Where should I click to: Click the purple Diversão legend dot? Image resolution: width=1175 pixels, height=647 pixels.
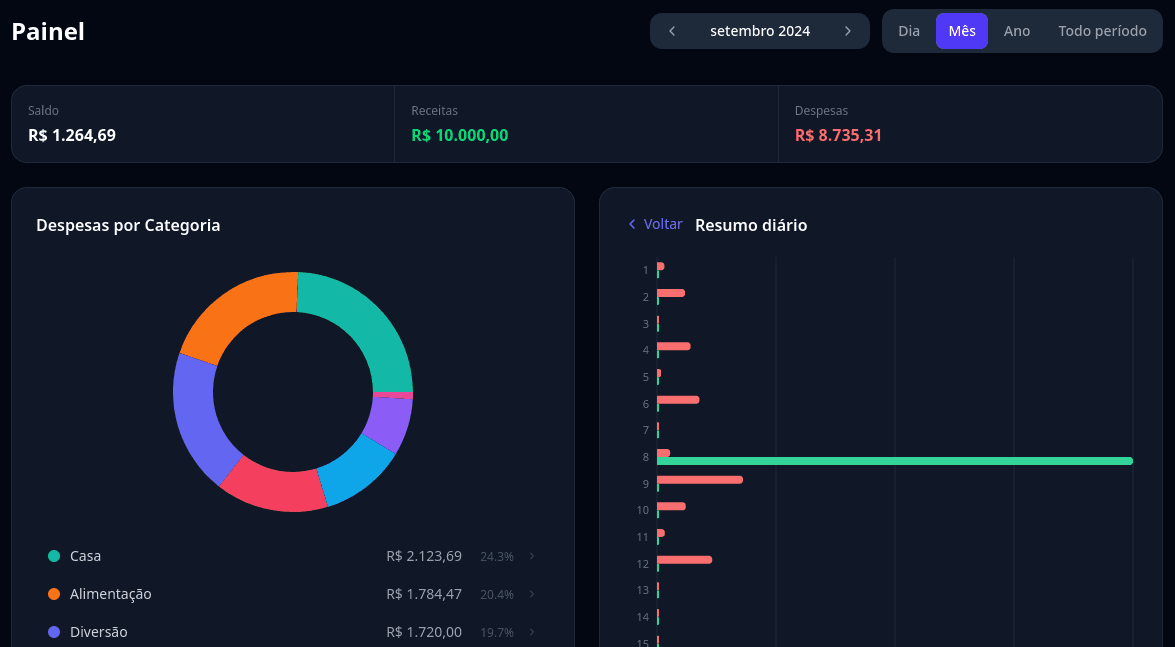tap(54, 632)
